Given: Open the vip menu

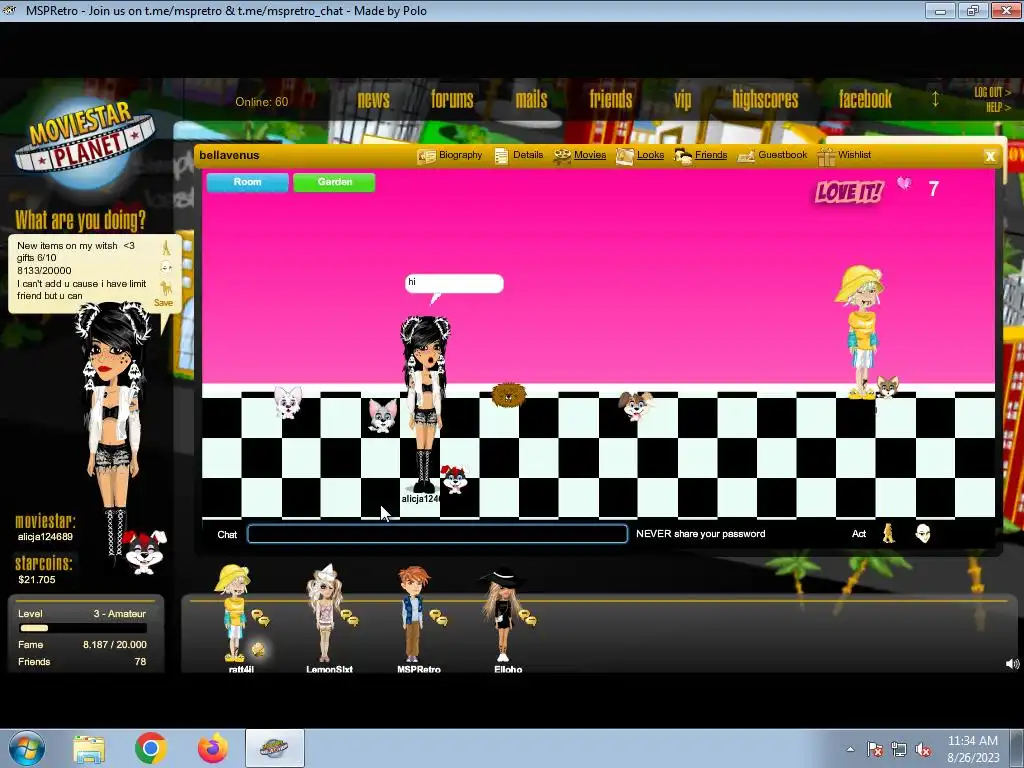Looking at the screenshot, I should click(x=682, y=100).
